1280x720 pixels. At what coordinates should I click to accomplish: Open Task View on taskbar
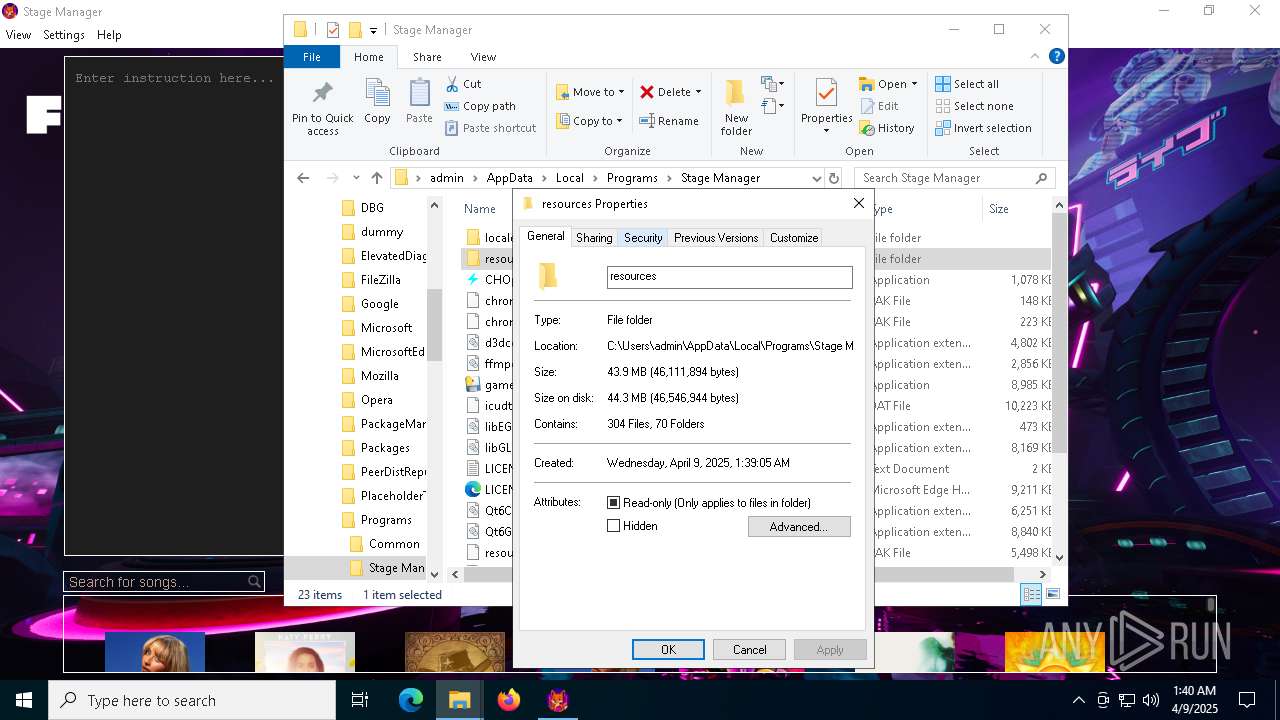pyautogui.click(x=360, y=700)
